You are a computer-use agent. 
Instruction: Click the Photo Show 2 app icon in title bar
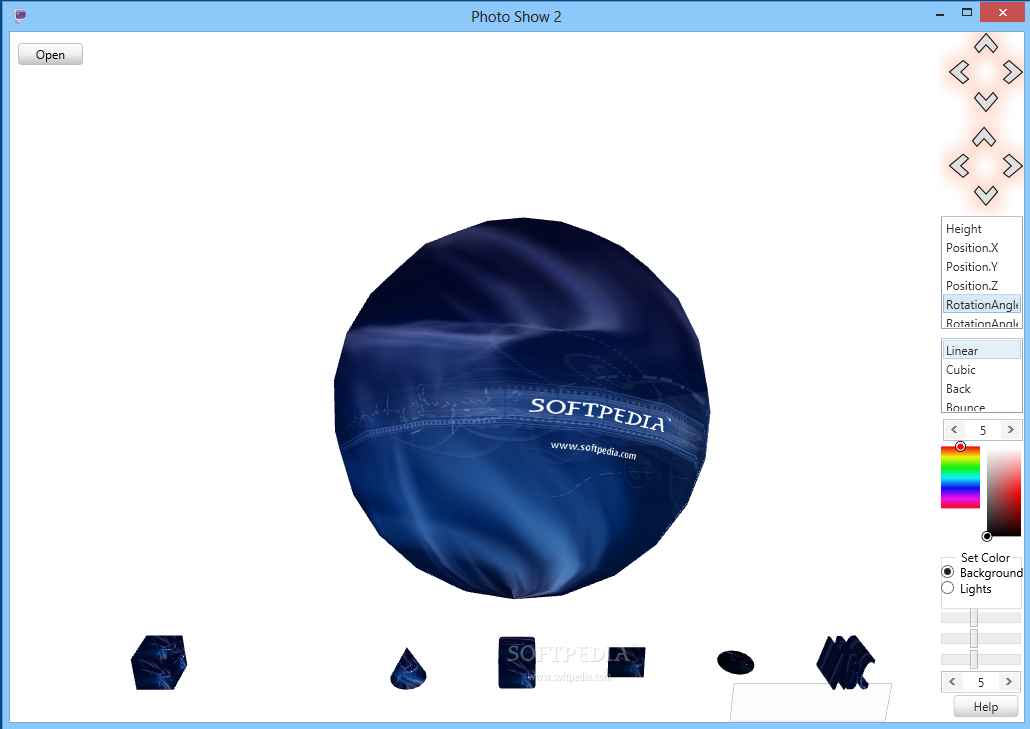point(20,16)
